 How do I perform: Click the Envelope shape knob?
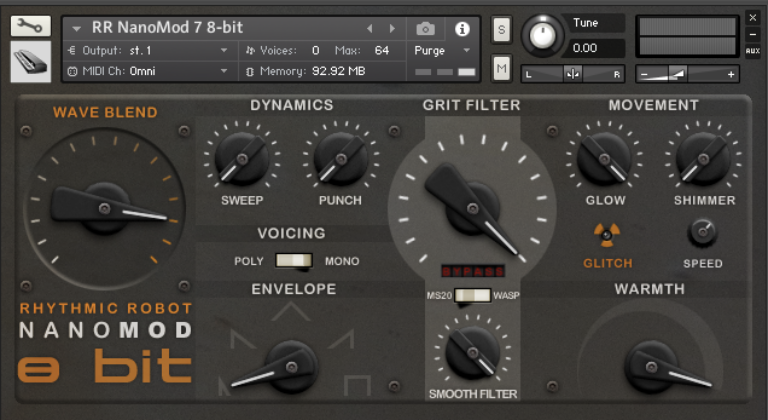click(291, 367)
